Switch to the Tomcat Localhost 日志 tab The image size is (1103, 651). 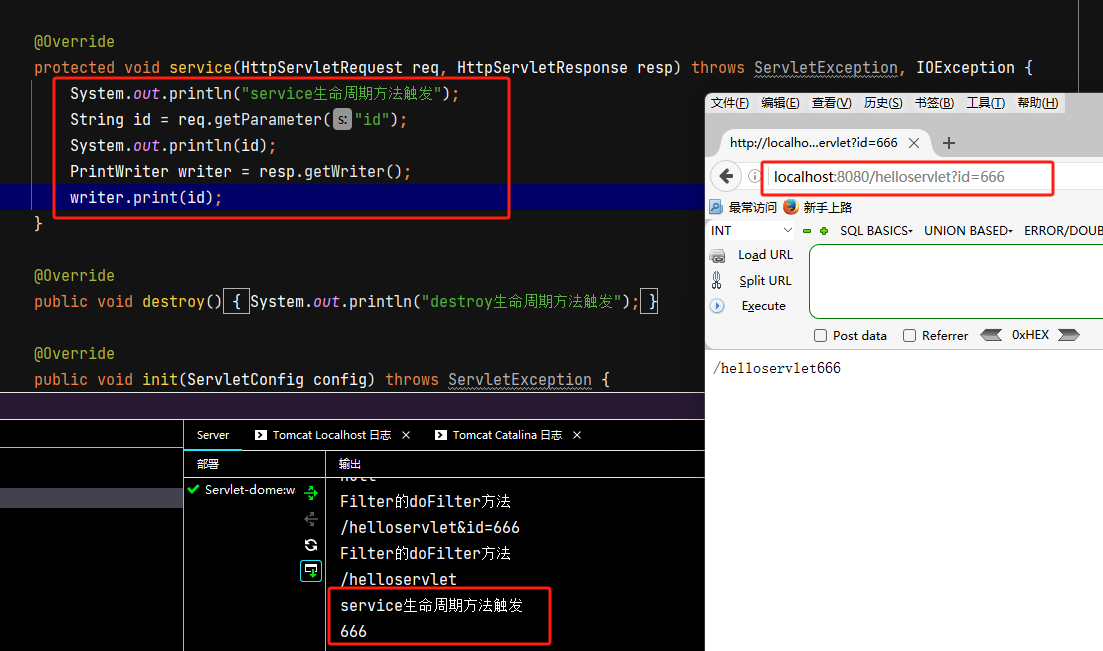coord(331,435)
